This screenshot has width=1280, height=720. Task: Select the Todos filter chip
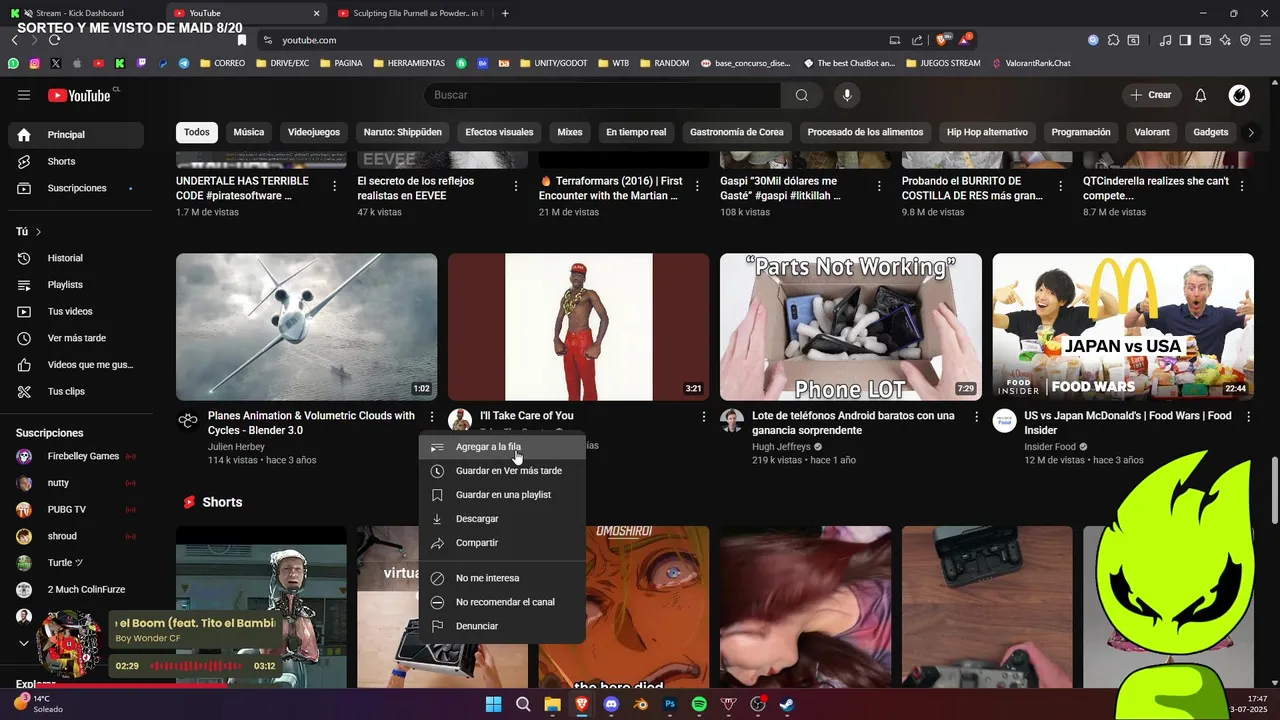click(197, 132)
